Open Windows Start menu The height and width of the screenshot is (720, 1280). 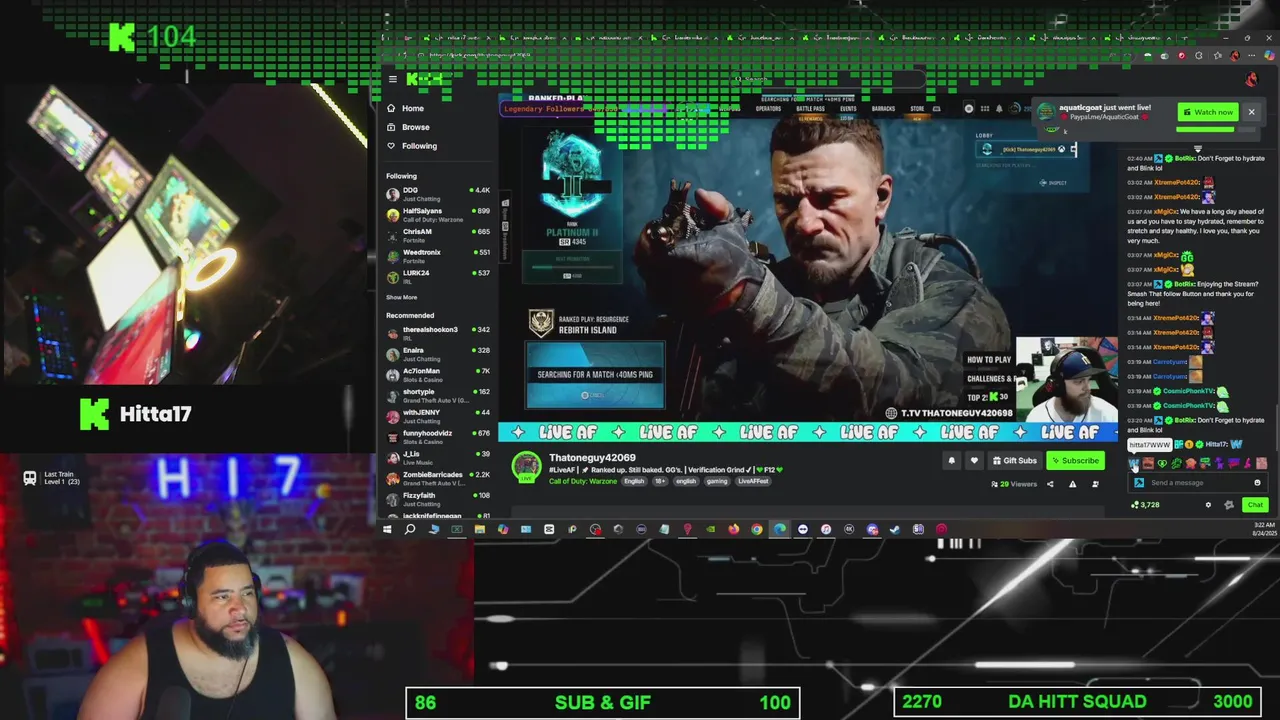[x=387, y=529]
